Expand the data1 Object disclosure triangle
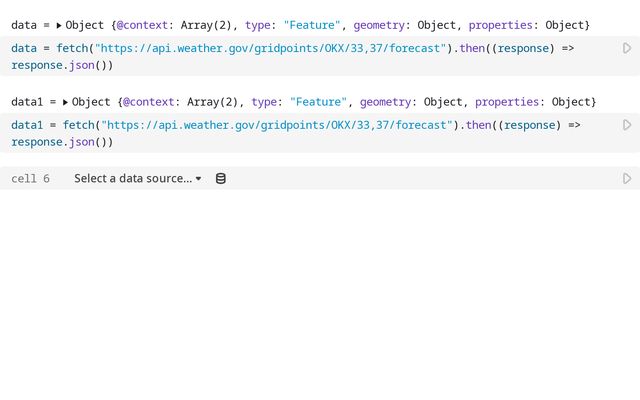Image resolution: width=640 pixels, height=400 pixels. coord(65,102)
